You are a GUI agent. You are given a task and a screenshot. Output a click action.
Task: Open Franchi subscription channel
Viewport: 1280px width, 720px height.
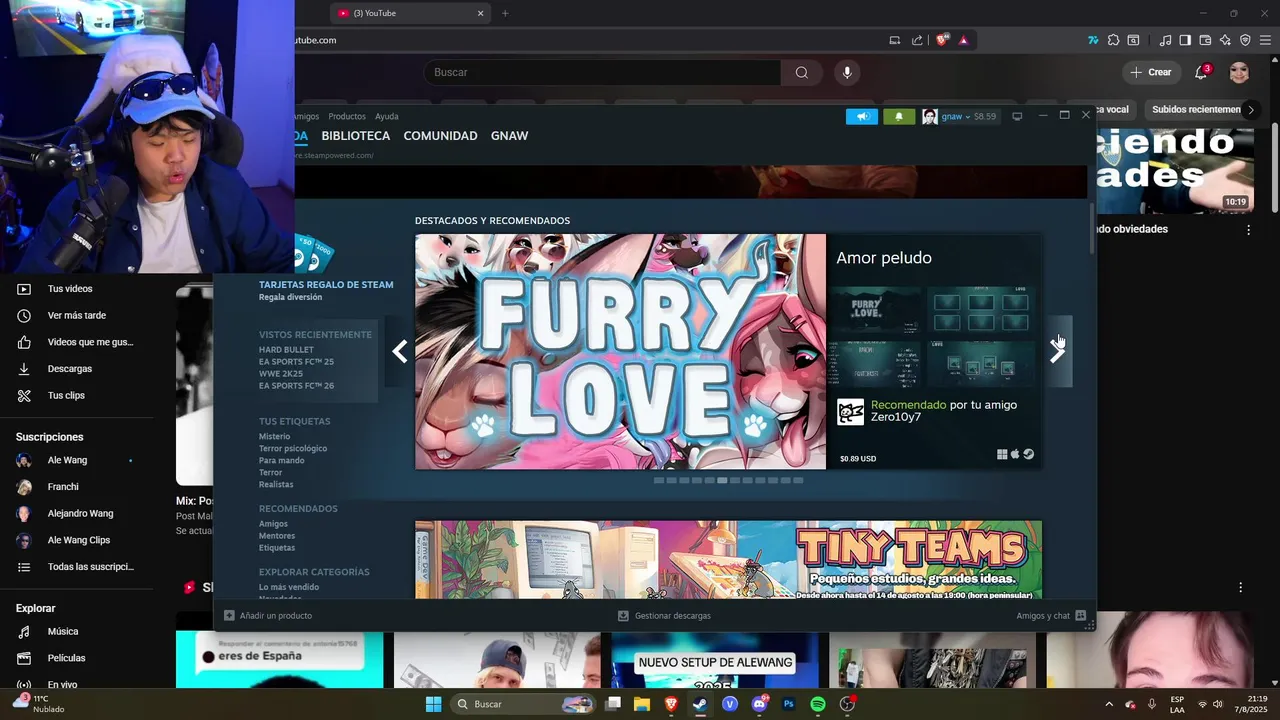point(63,487)
